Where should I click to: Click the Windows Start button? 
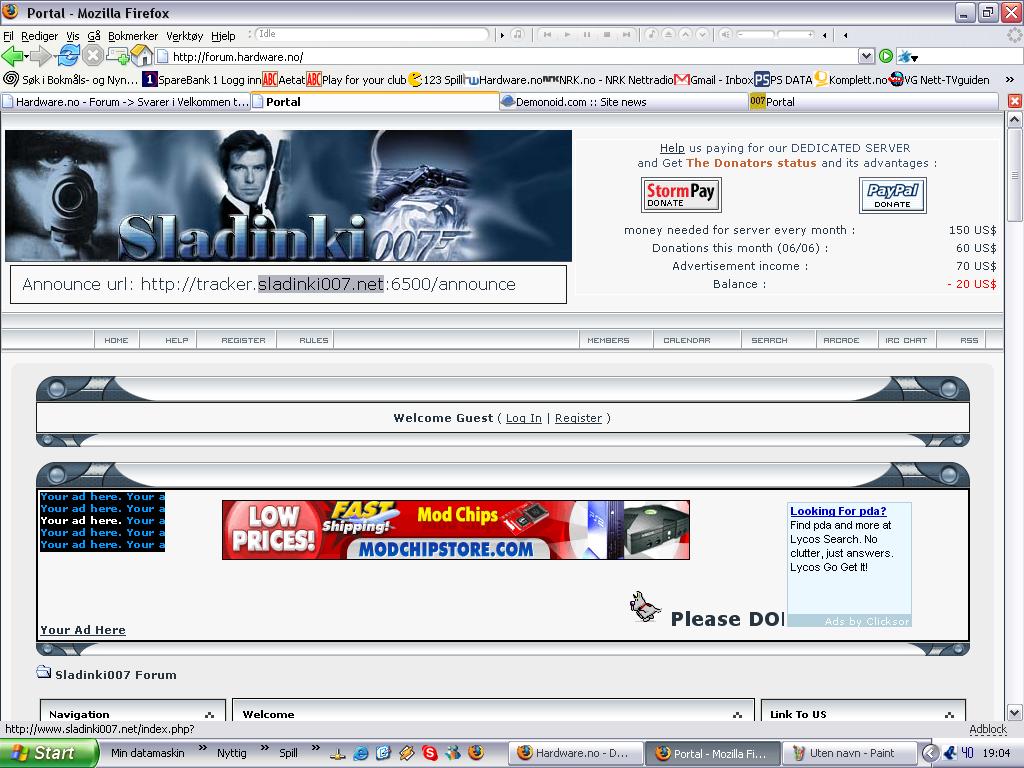[49, 753]
